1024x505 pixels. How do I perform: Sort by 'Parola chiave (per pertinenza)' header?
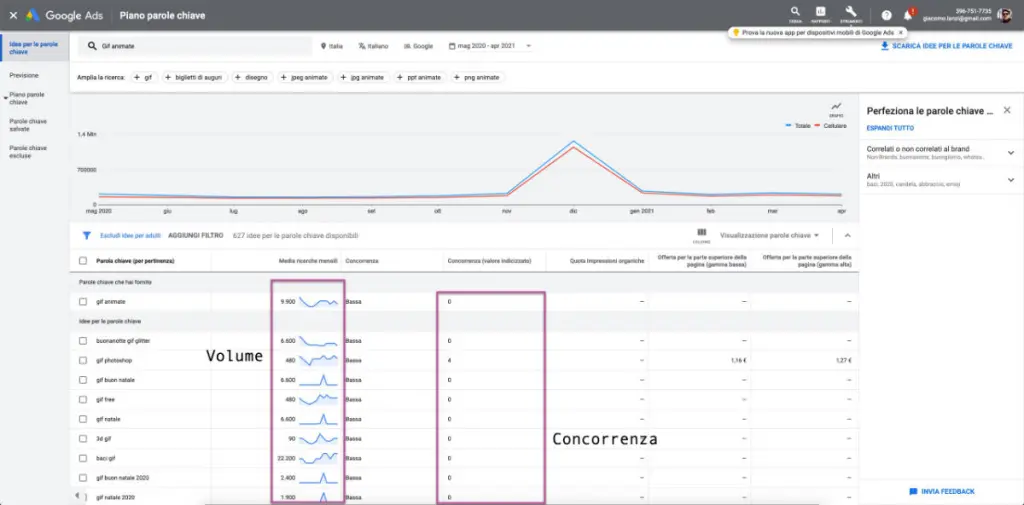135,261
